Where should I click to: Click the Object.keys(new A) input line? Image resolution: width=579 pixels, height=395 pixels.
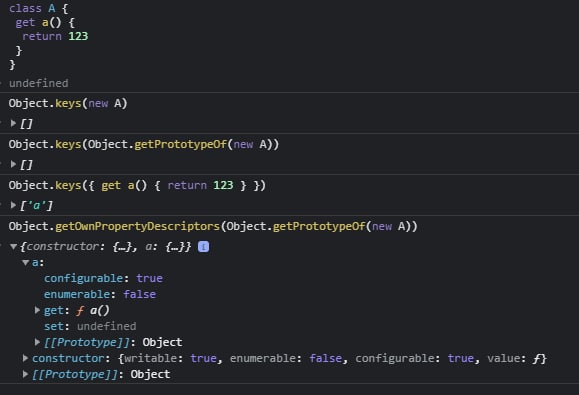68,103
